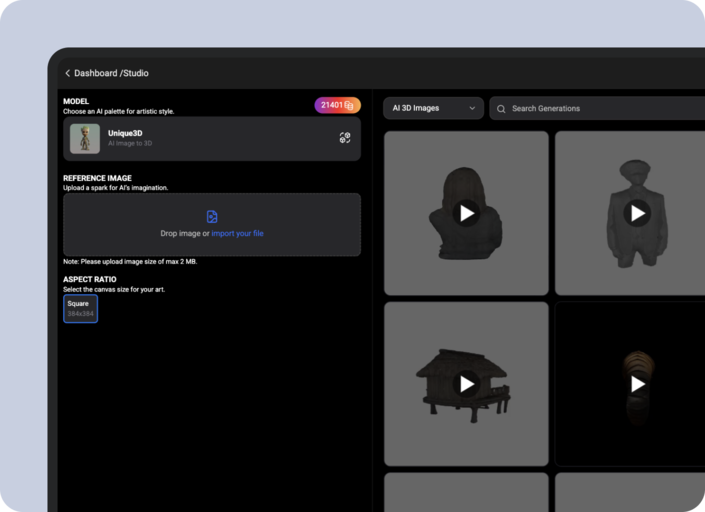The image size is (705, 512).
Task: Click the back chevron beside Dashboard
Action: point(68,73)
